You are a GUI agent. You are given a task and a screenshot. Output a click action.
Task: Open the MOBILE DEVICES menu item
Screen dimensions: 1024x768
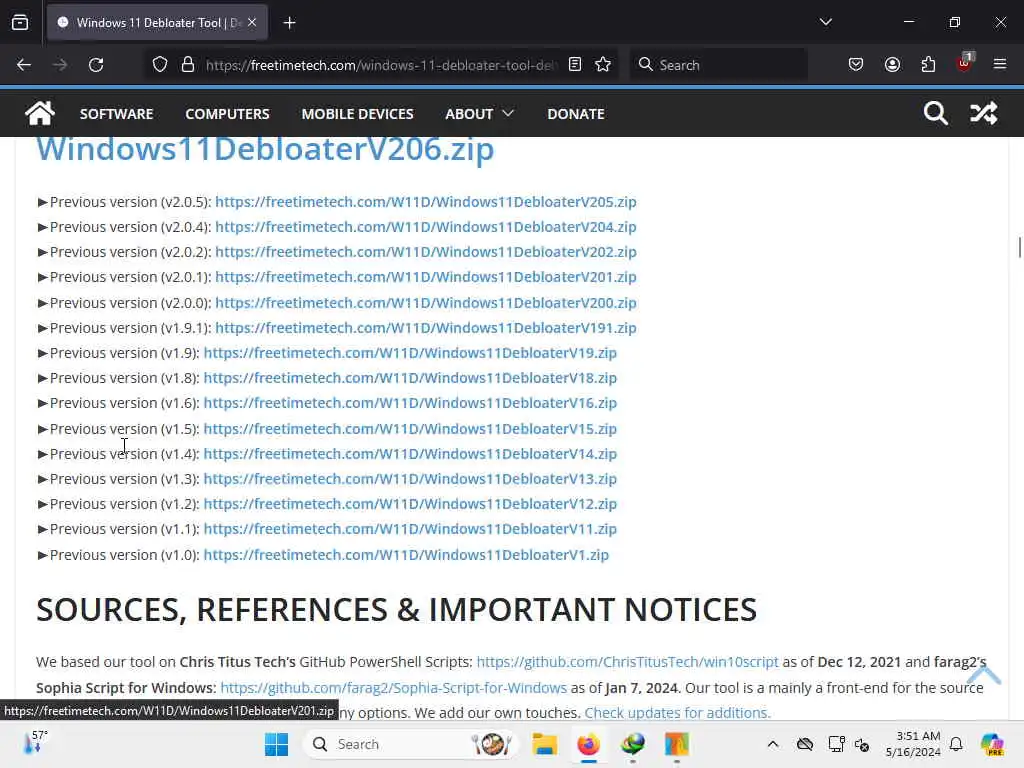pyautogui.click(x=357, y=114)
